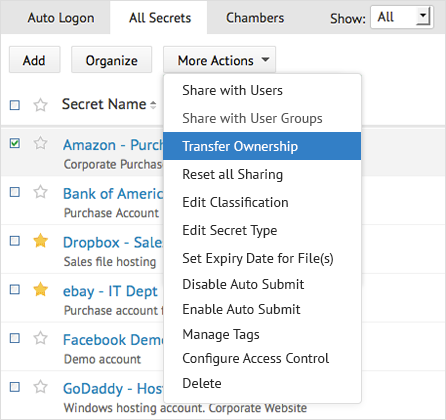This screenshot has width=446, height=420.
Task: Click the header favorites star icon
Action: pos(41,105)
